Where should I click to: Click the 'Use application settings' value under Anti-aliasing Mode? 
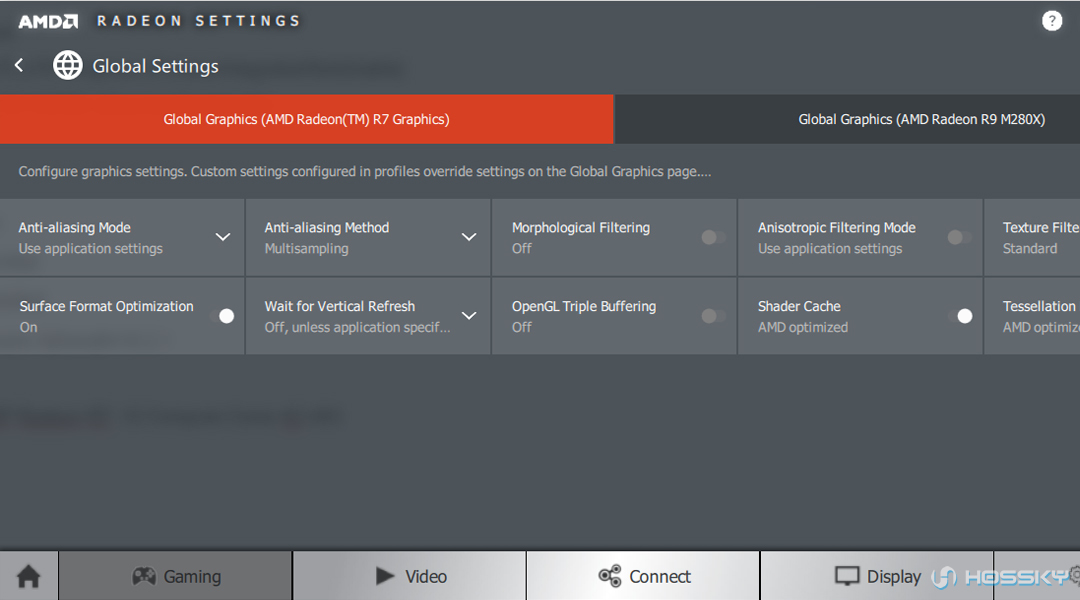[x=90, y=249]
